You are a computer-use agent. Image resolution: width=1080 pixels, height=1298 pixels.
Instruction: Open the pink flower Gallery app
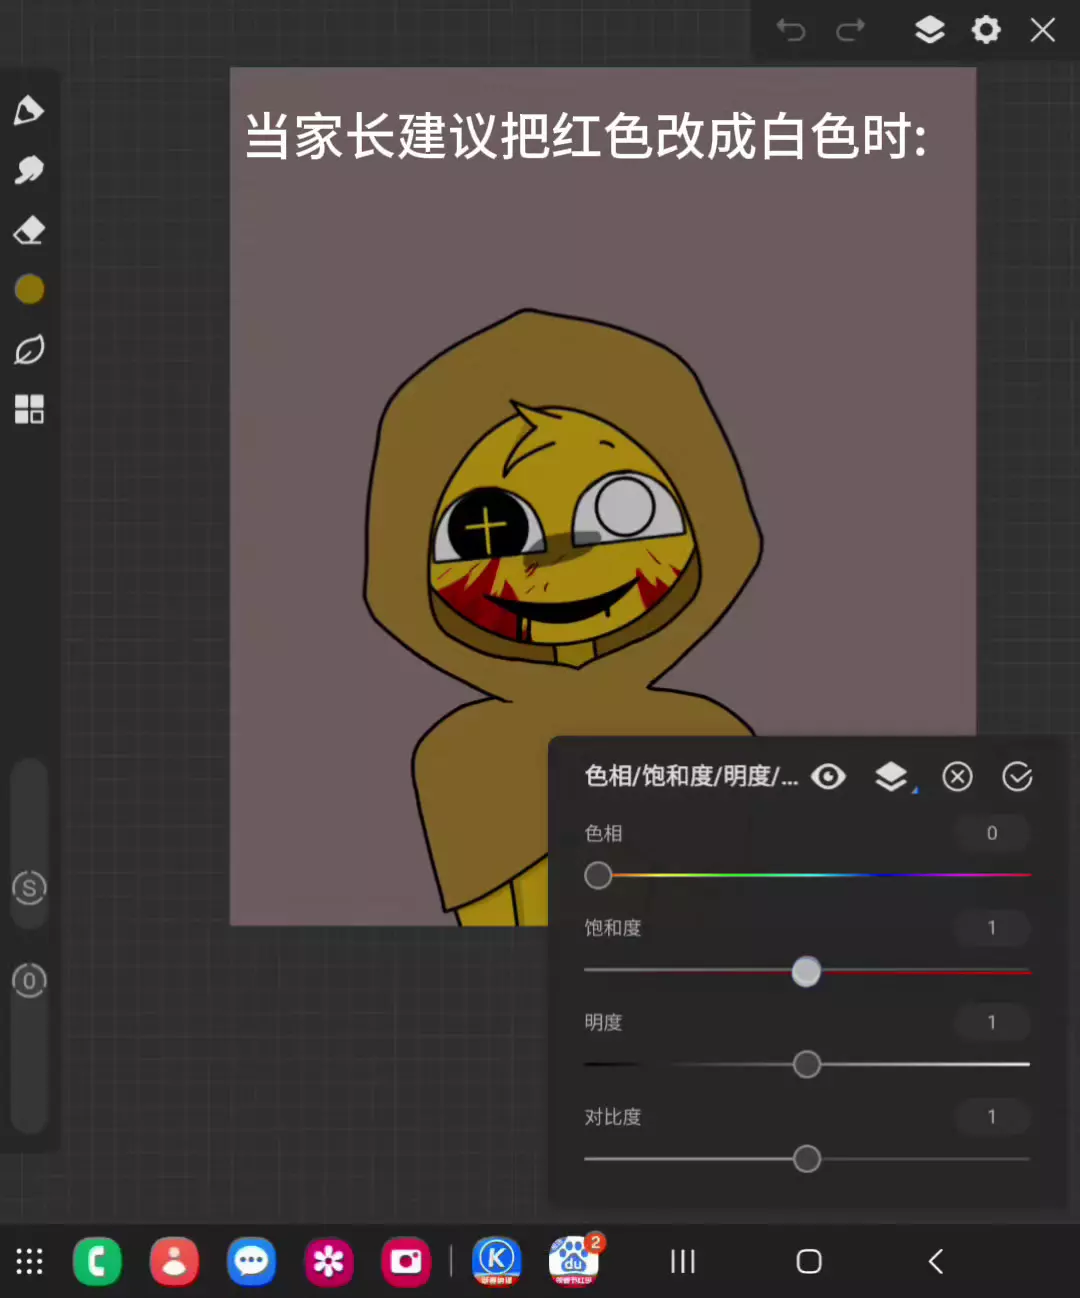point(328,1261)
